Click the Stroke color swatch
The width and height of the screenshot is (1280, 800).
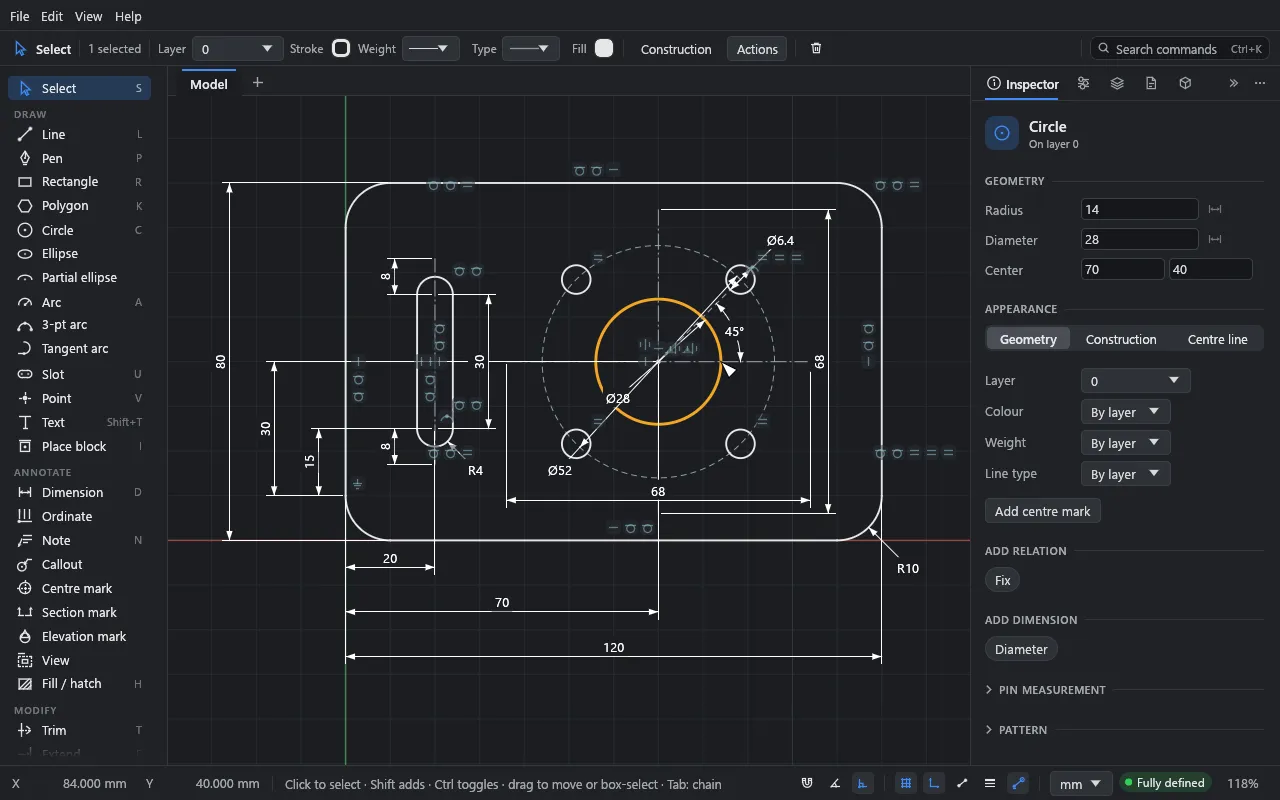pyautogui.click(x=341, y=49)
